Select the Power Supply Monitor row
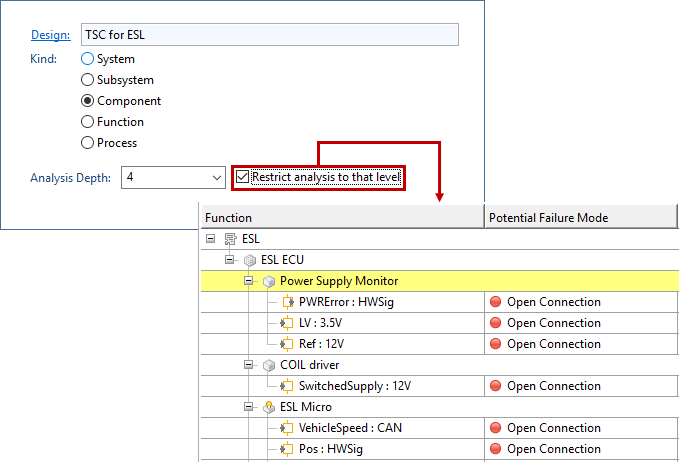This screenshot has height=462, width=679. [x=440, y=281]
